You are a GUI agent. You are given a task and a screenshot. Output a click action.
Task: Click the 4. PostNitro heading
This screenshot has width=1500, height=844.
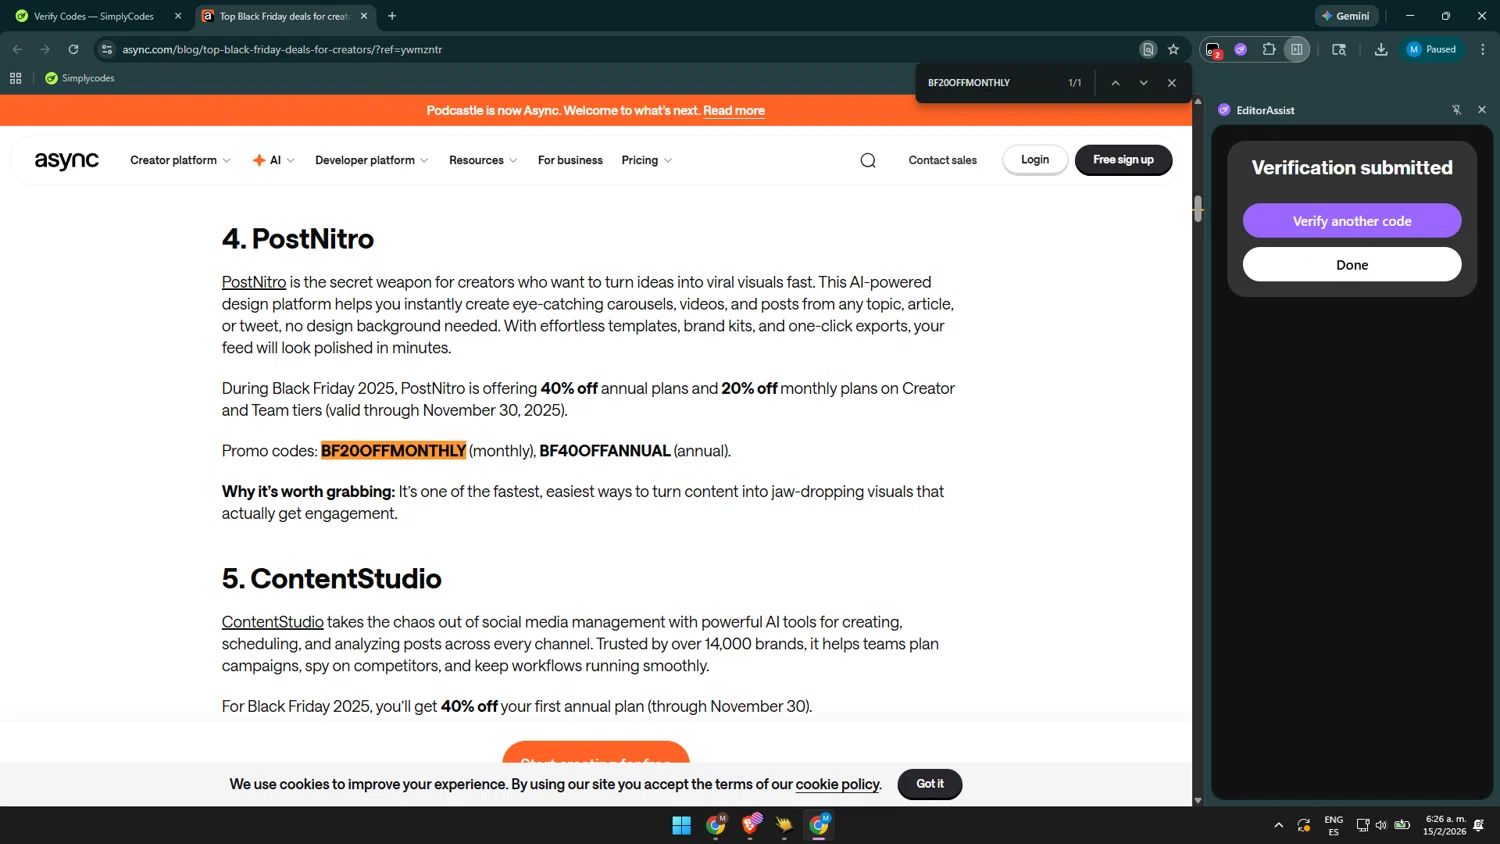[298, 239]
